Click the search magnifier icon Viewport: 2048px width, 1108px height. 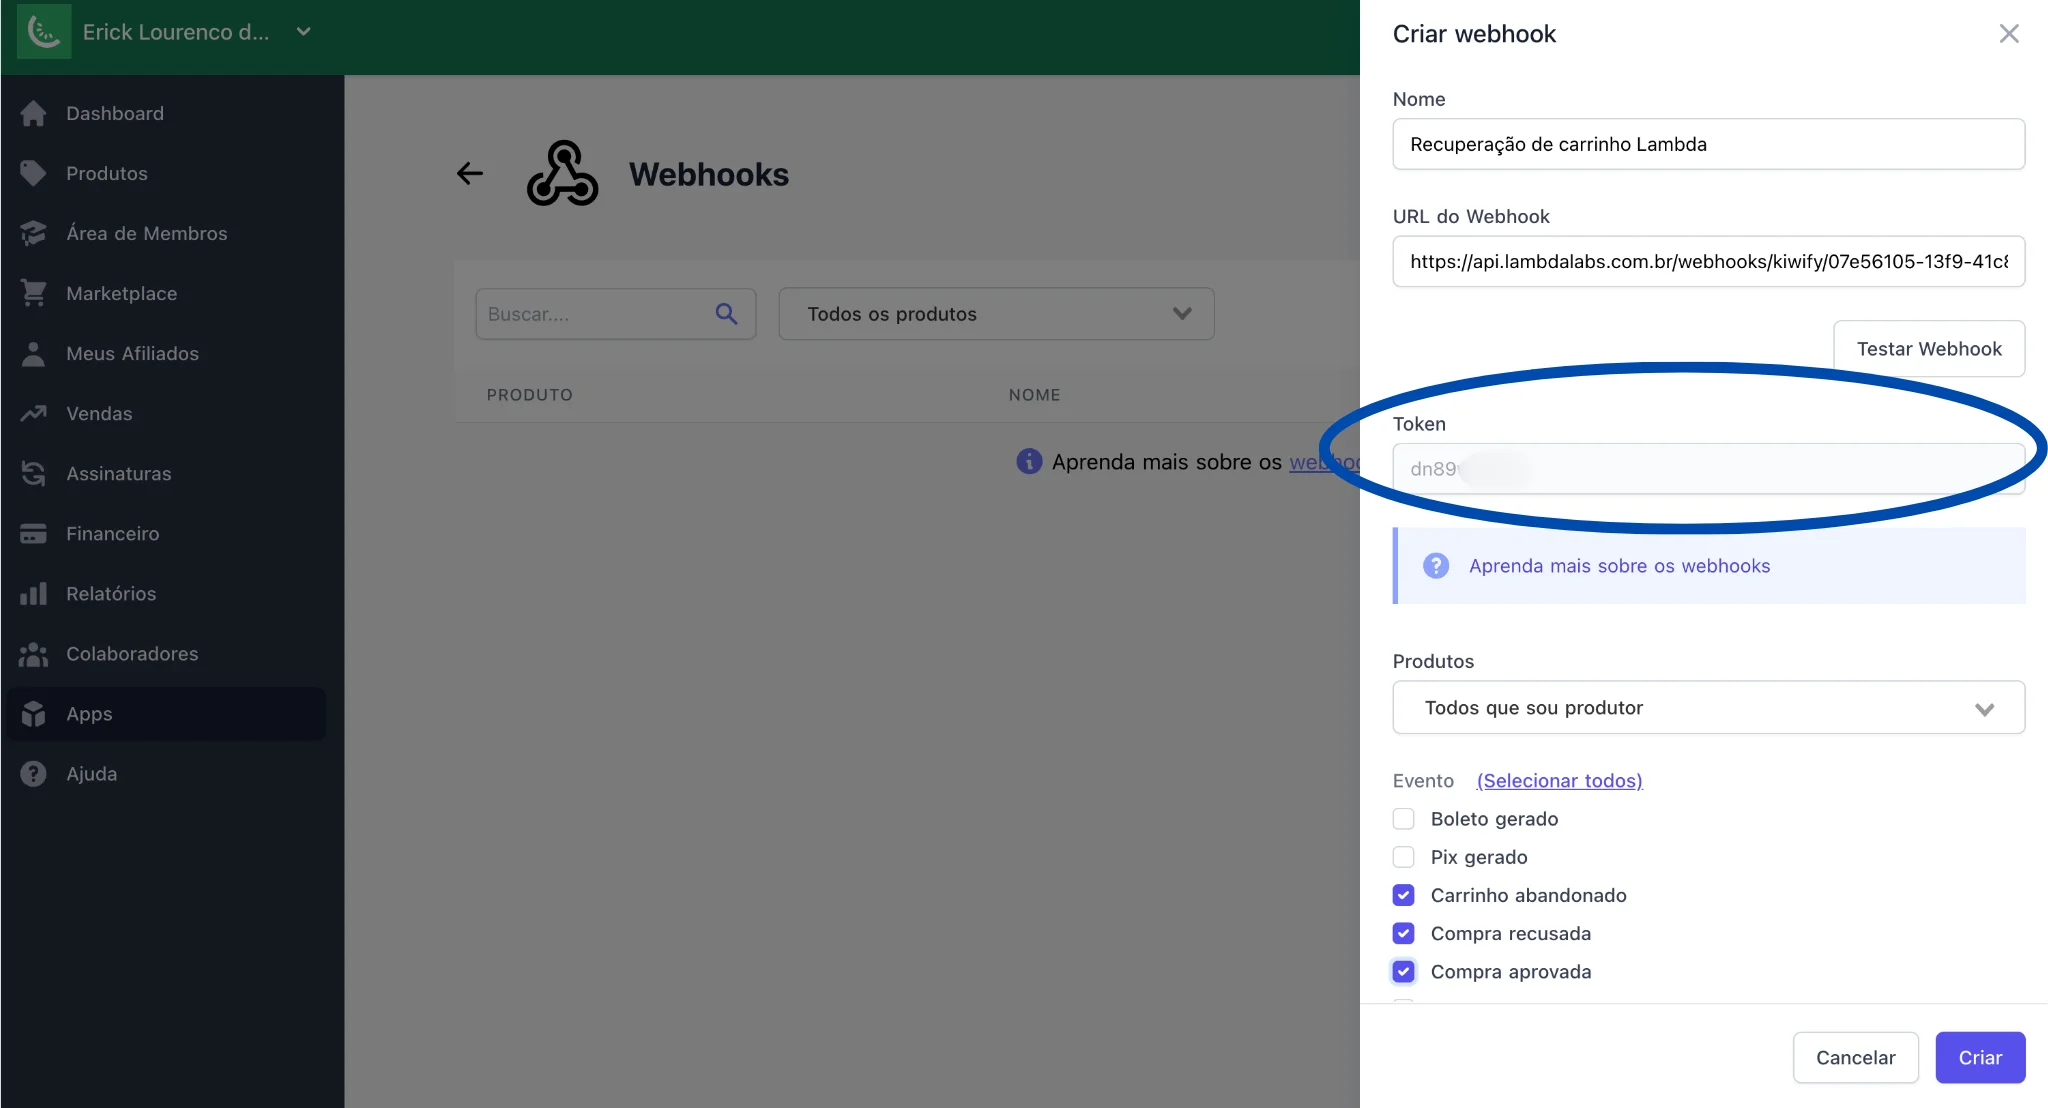point(724,313)
